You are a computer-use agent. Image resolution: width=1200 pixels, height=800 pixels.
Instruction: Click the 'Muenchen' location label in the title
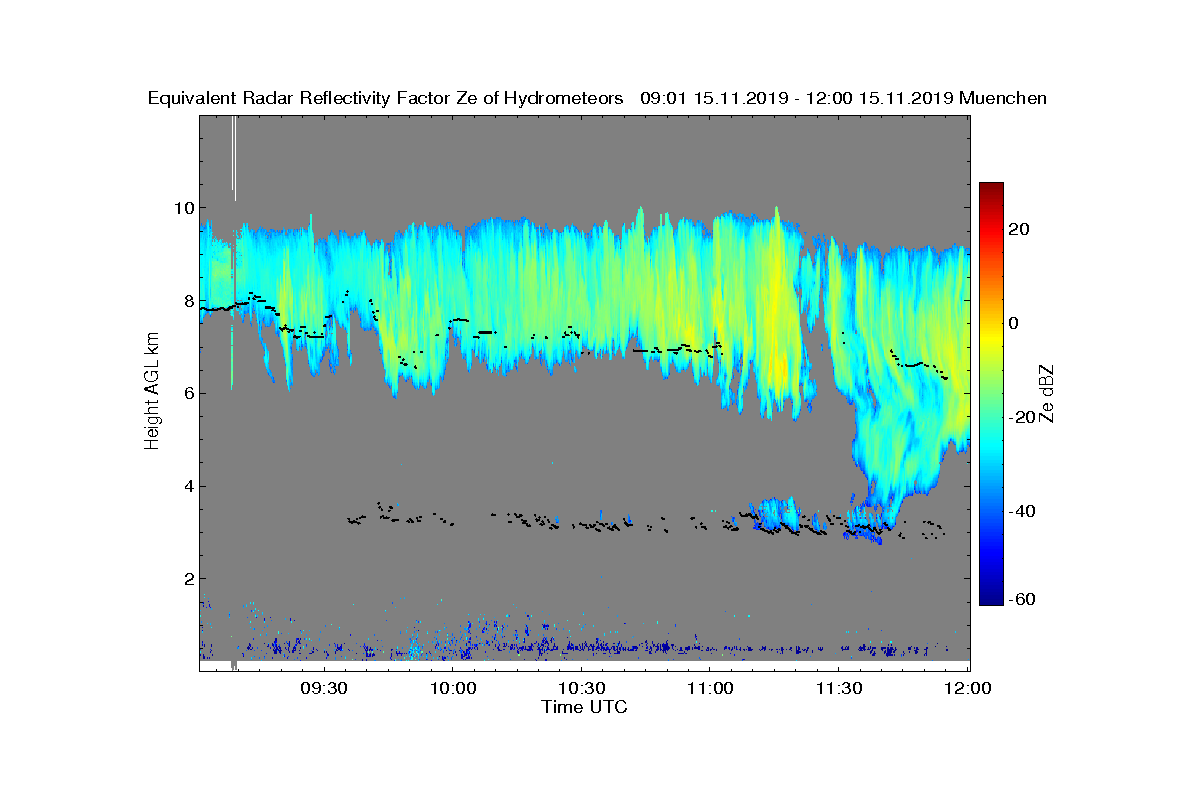coord(1003,98)
